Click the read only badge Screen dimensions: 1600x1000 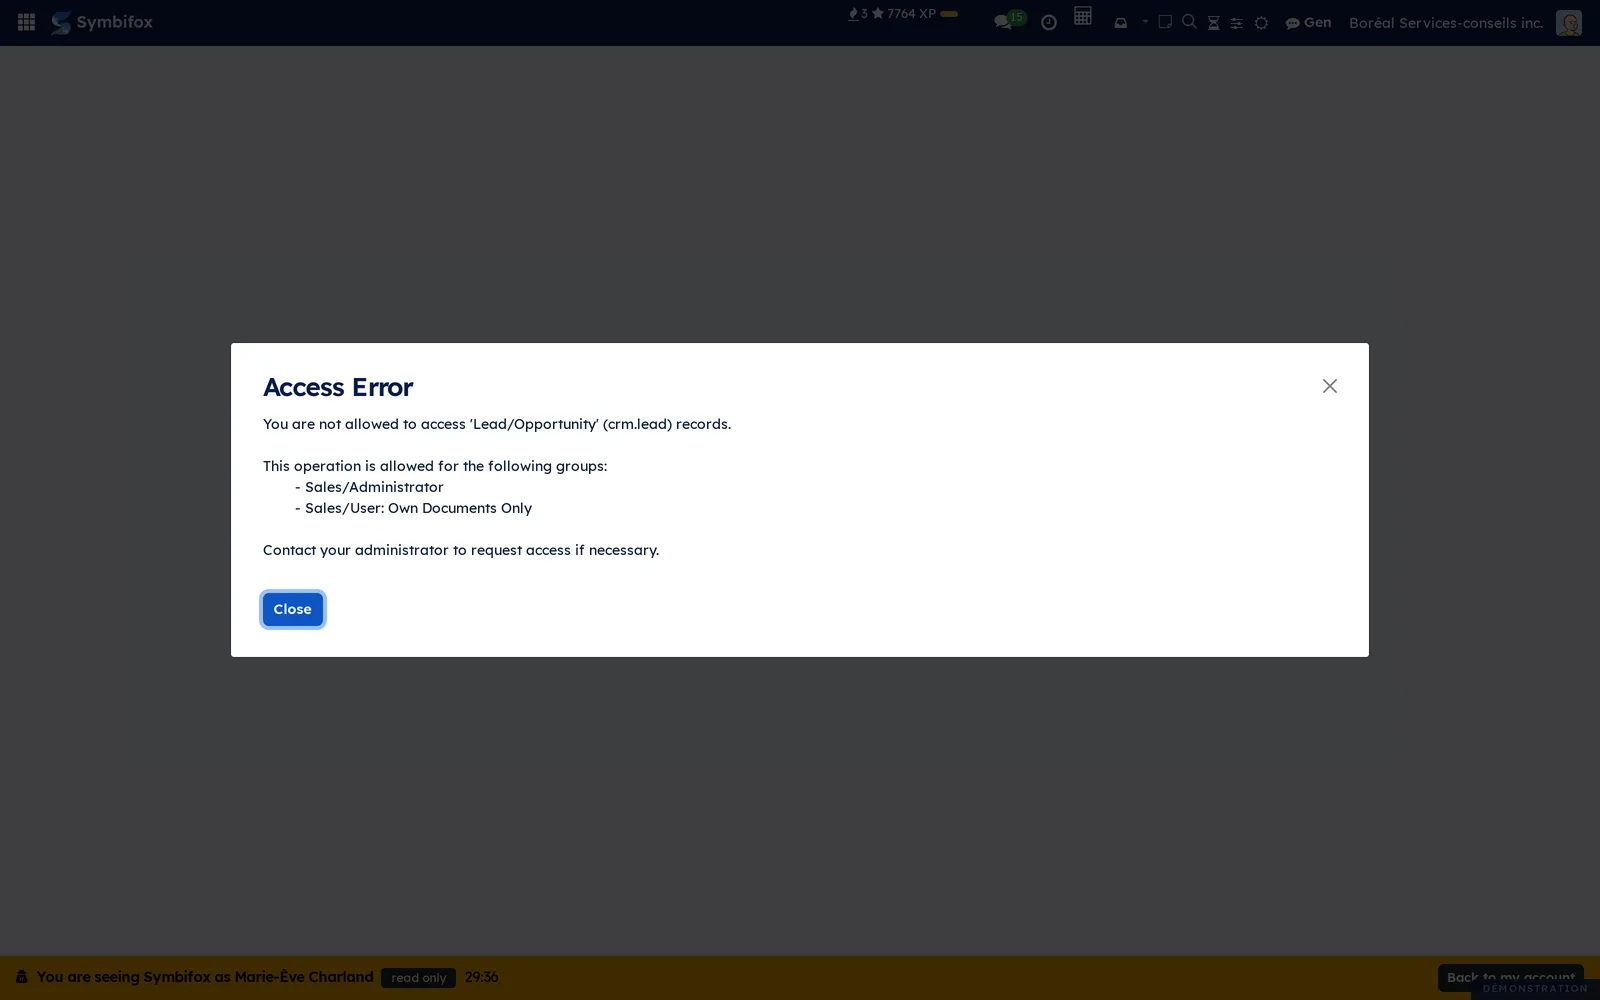(x=418, y=978)
